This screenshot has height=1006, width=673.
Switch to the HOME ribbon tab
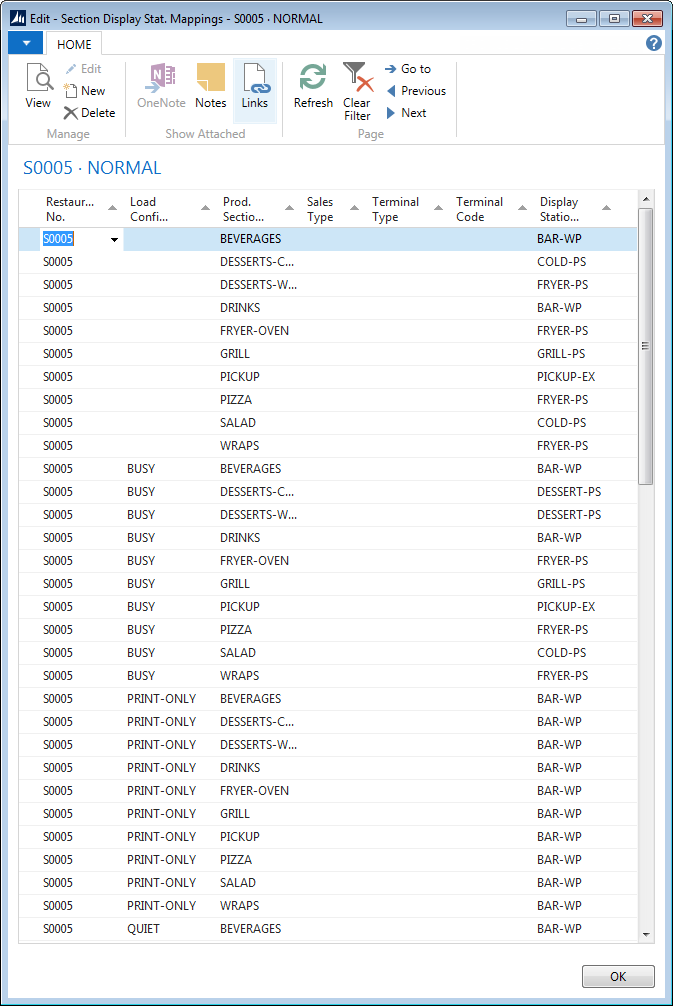(x=74, y=44)
